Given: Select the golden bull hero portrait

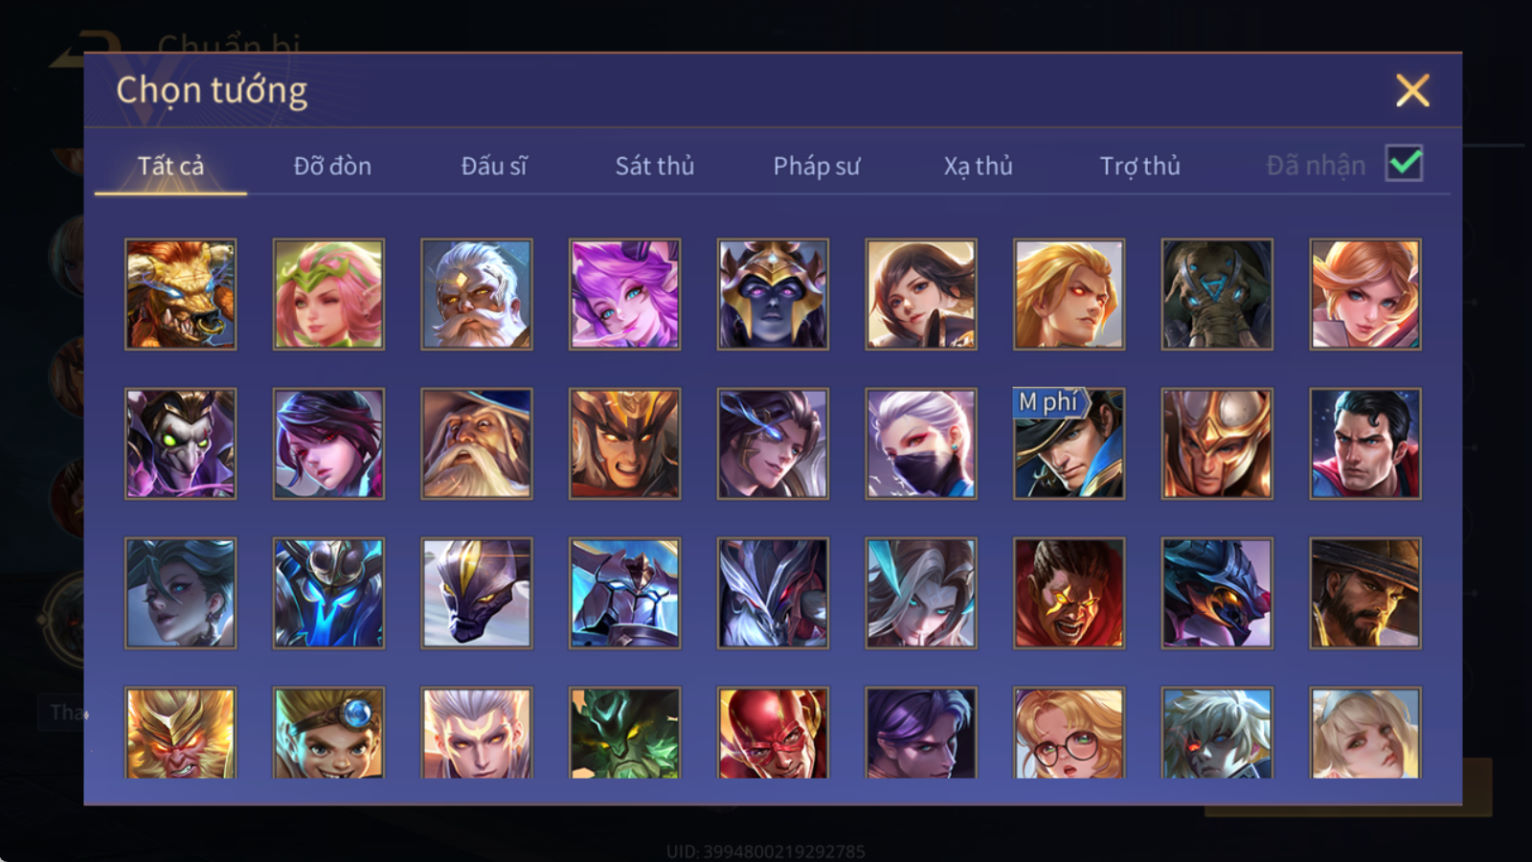Looking at the screenshot, I should pos(181,294).
